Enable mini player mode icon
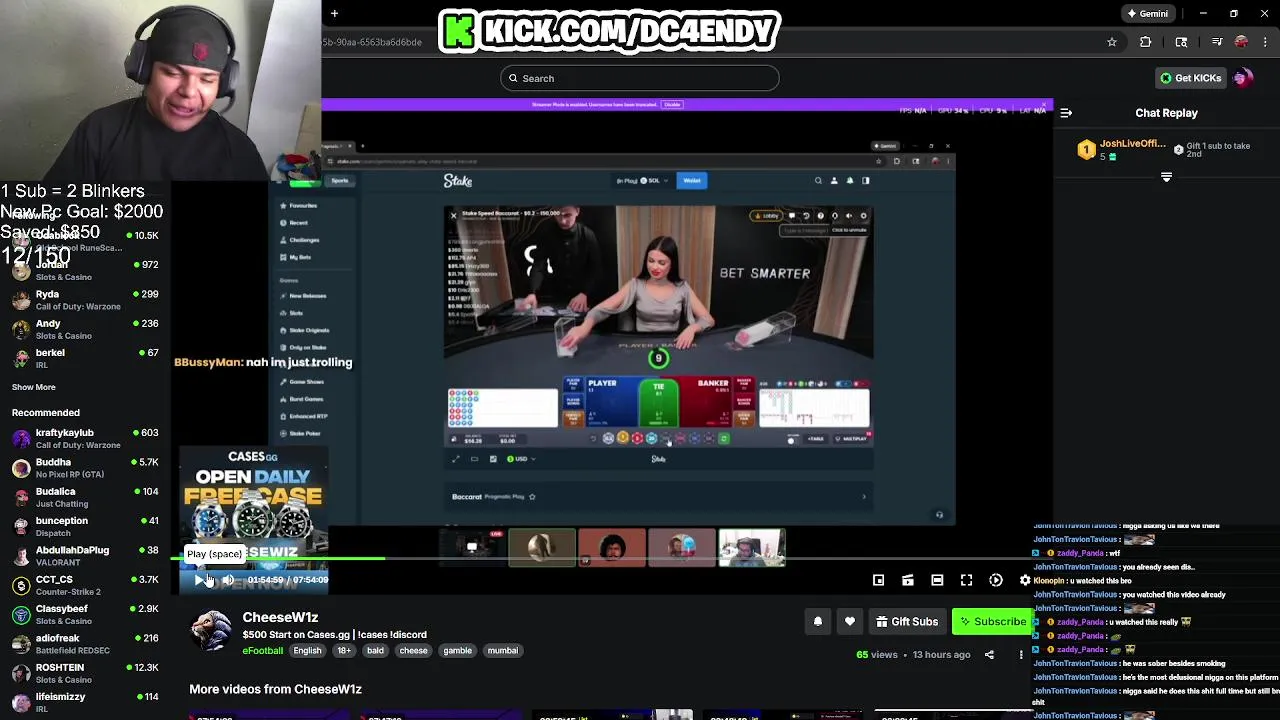 tap(878, 580)
